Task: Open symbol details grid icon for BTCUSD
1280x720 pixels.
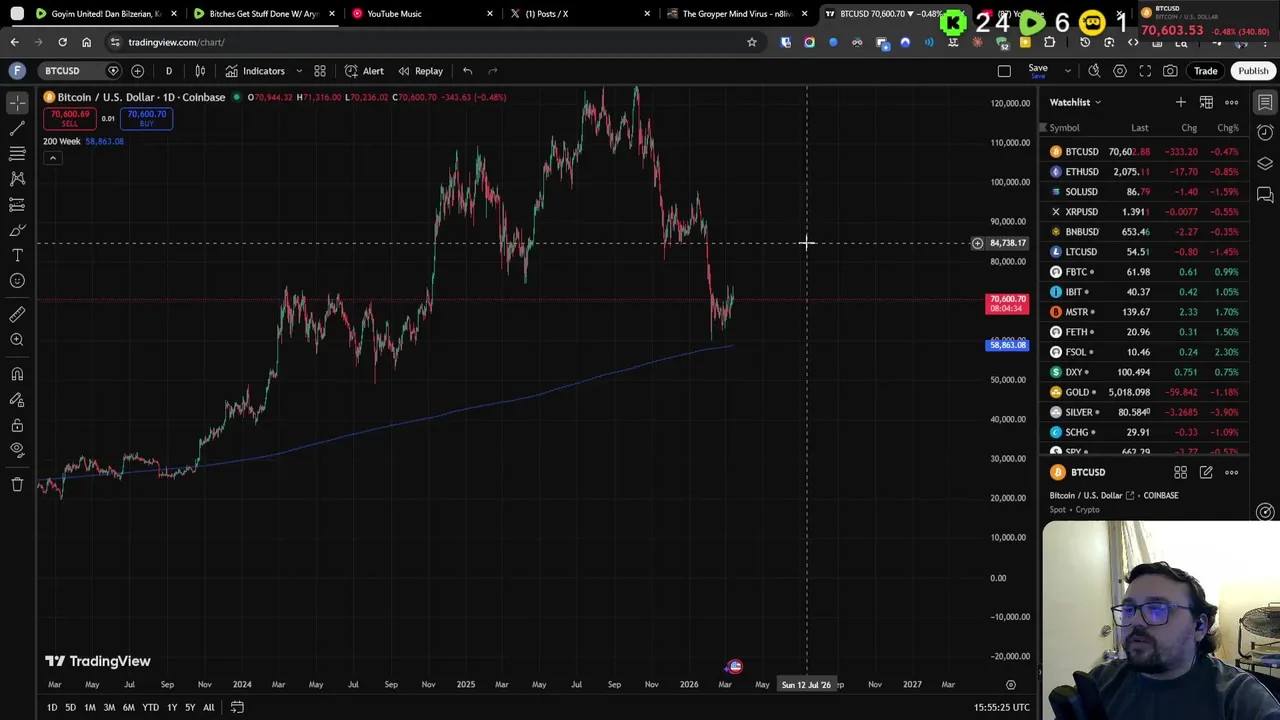Action: click(1180, 472)
